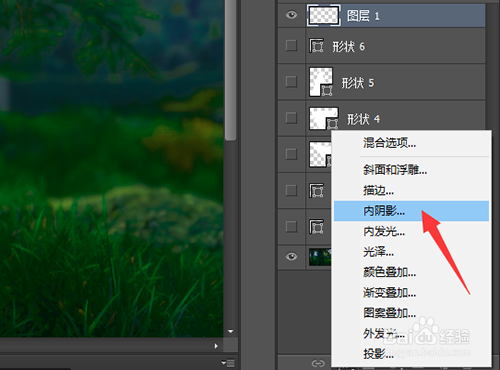Click the canvas scroll-right arrow
This screenshot has width=500, height=370.
tap(216, 346)
